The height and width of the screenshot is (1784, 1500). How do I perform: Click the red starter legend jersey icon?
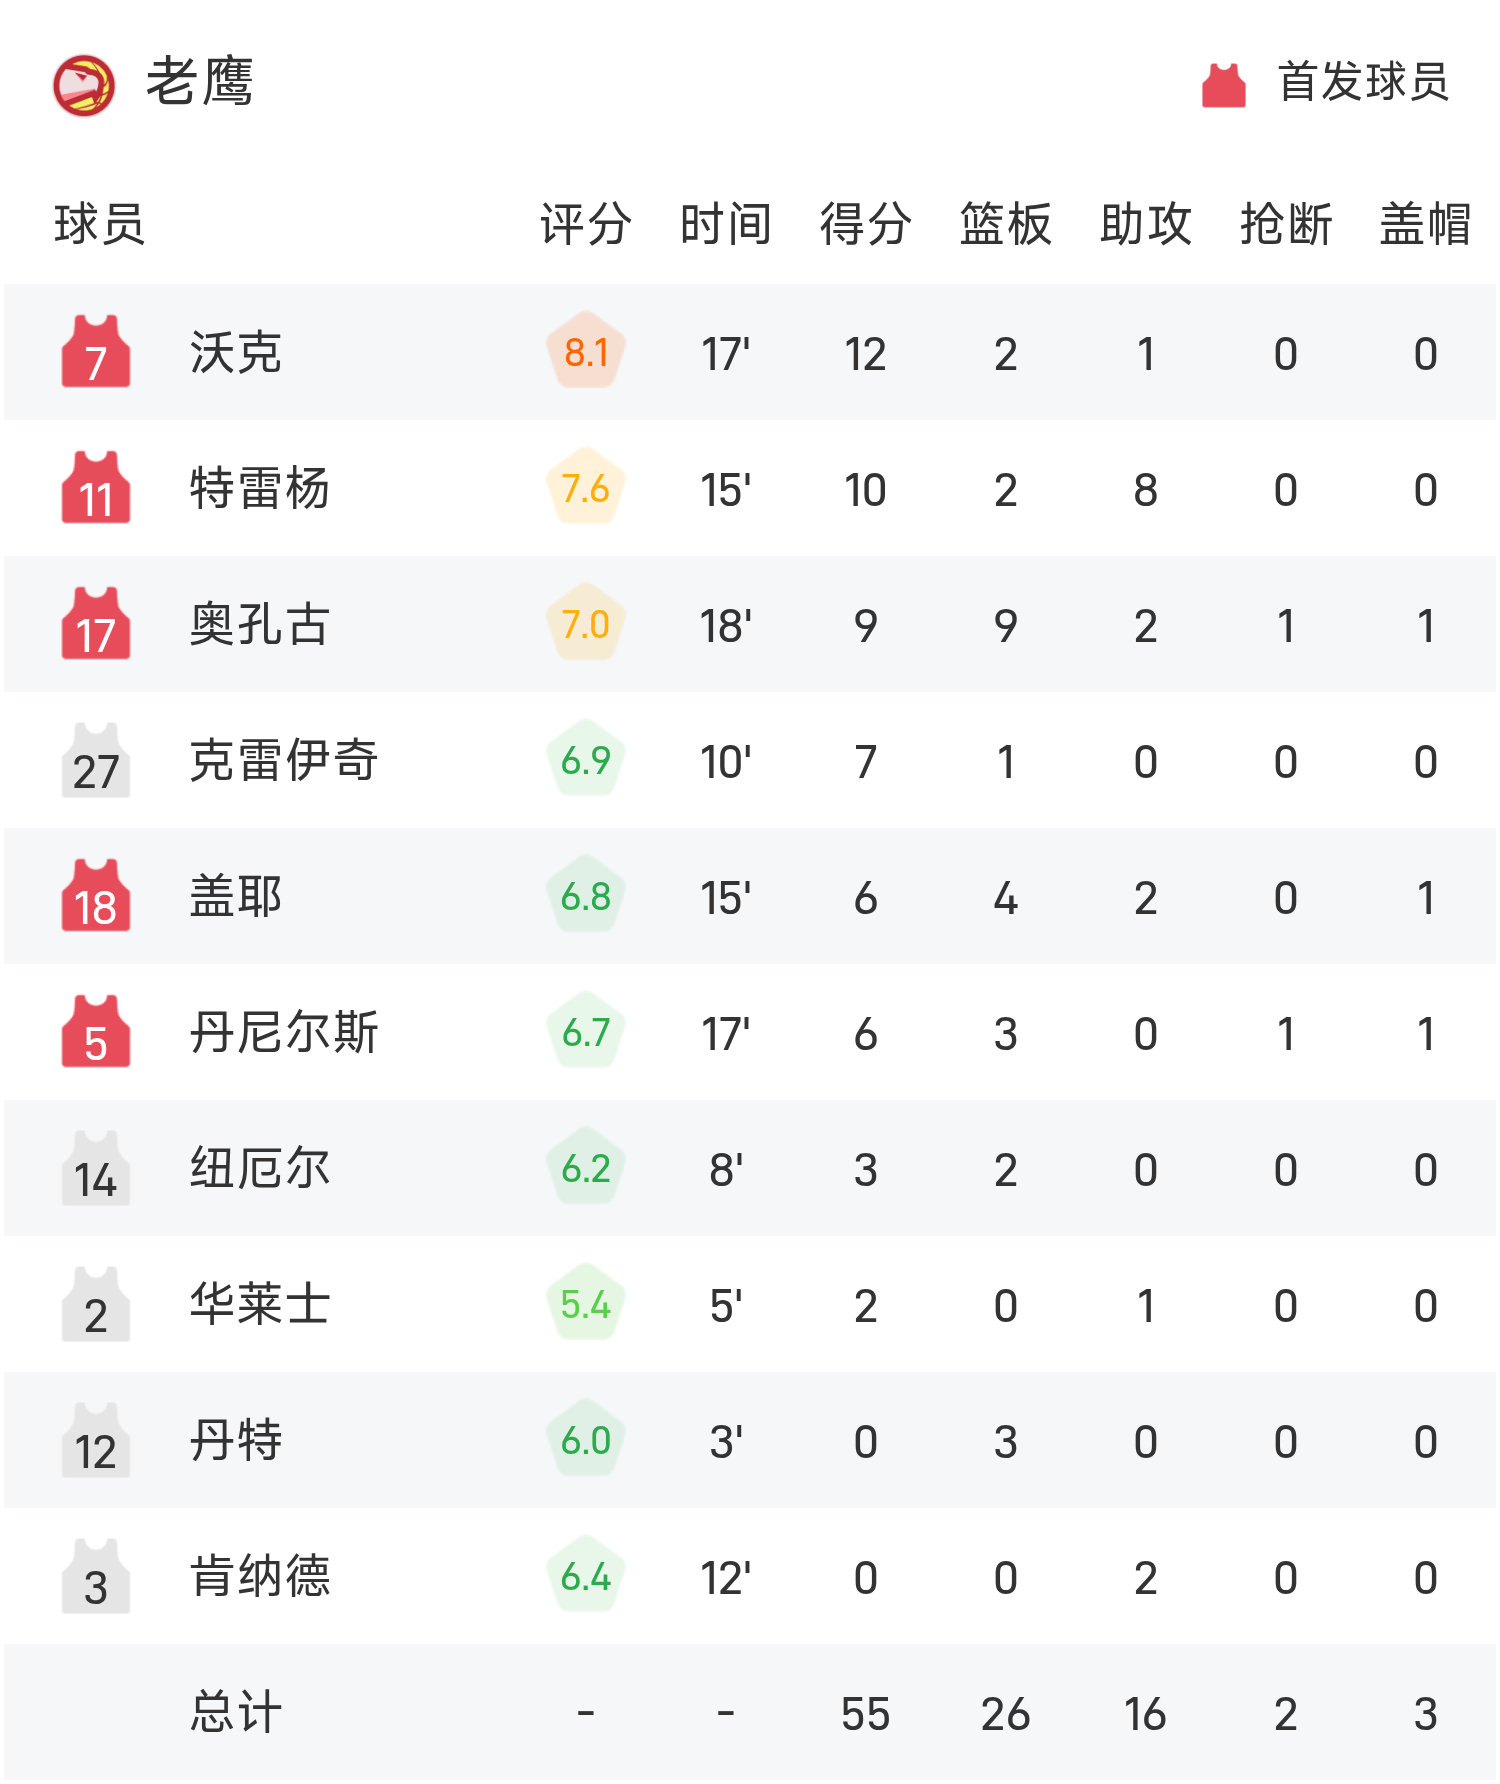1223,85
